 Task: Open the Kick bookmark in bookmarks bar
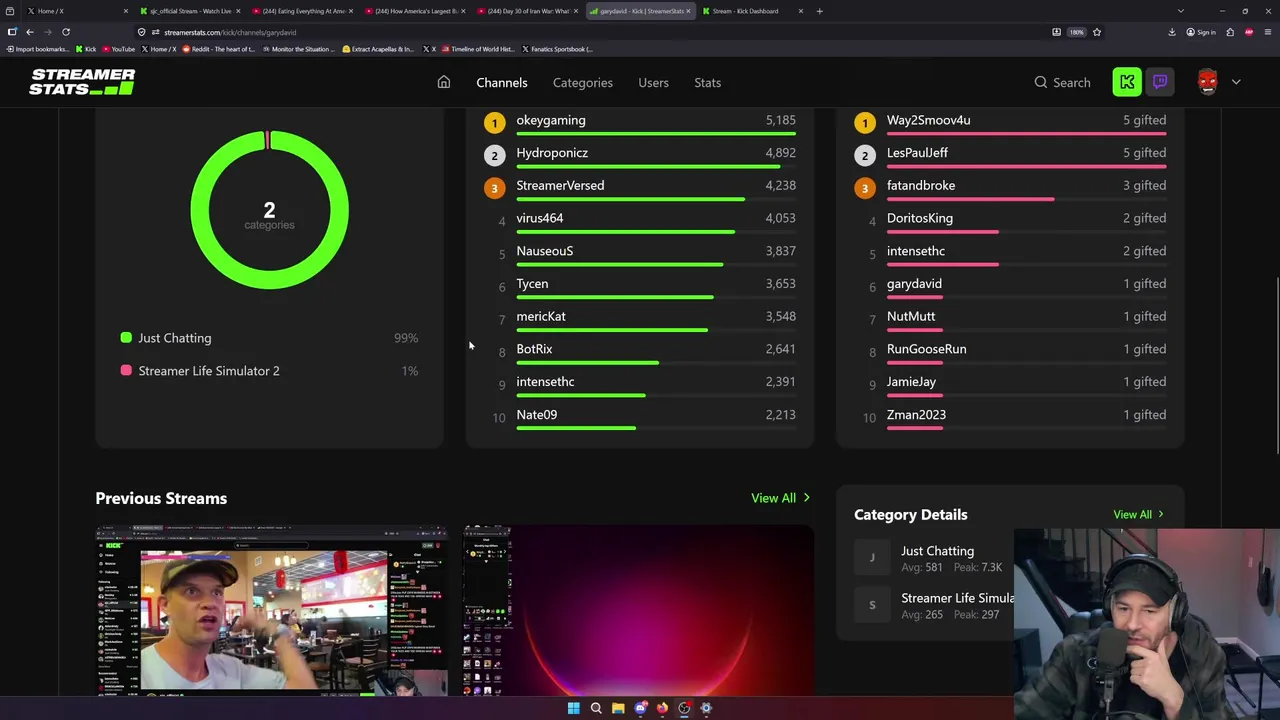click(x=86, y=49)
